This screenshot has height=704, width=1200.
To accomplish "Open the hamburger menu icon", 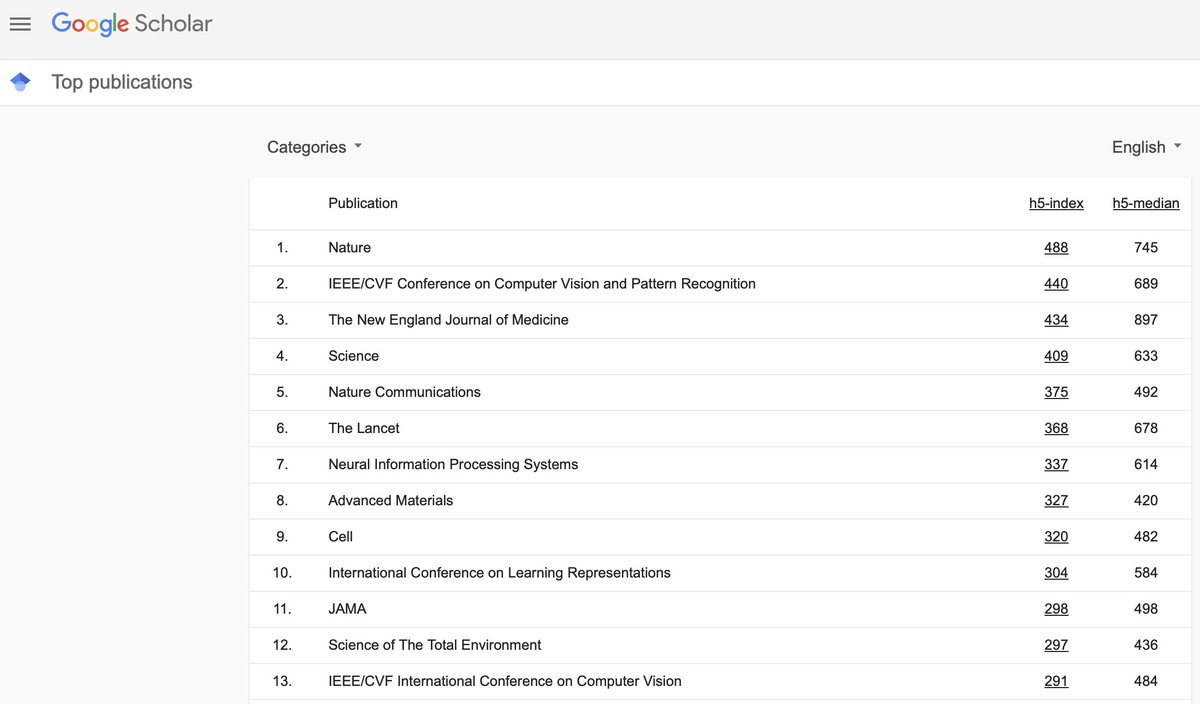I will [x=20, y=24].
